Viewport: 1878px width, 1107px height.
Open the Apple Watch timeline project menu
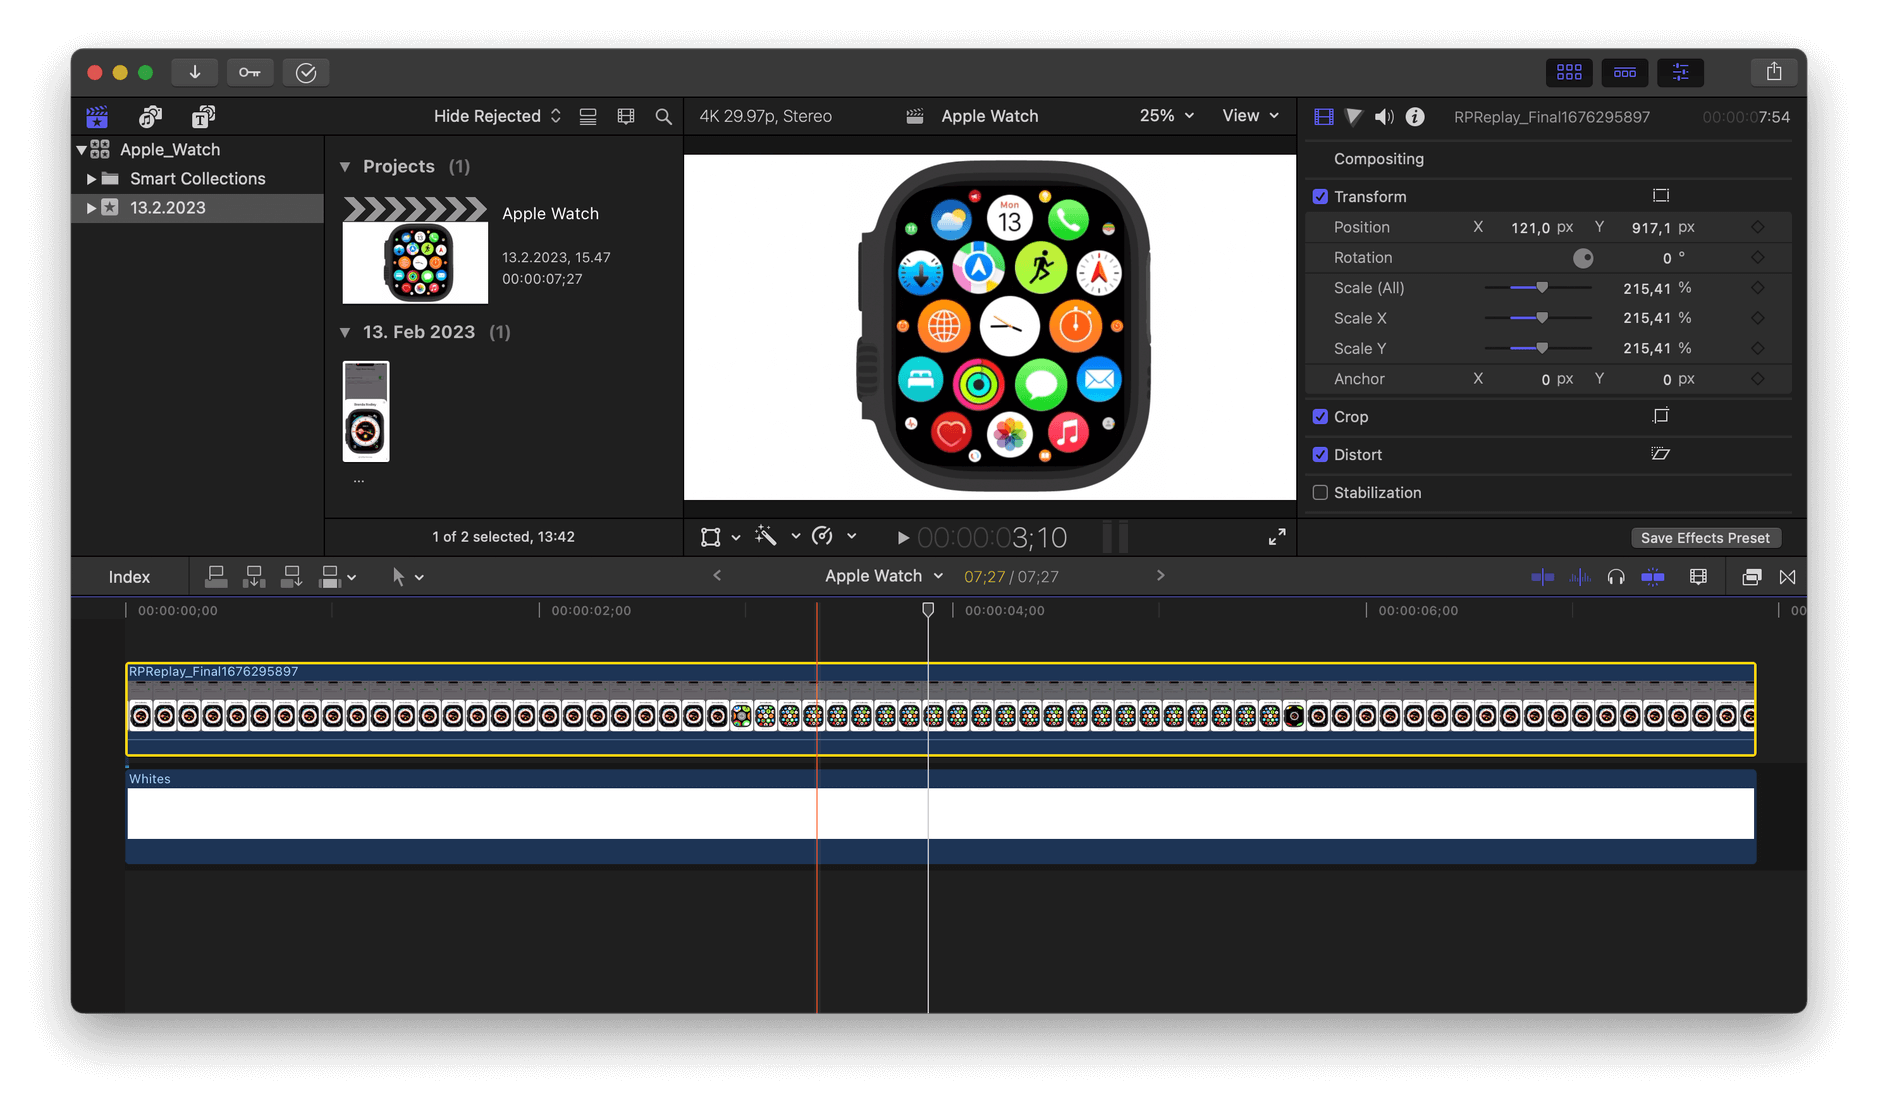[x=884, y=576]
